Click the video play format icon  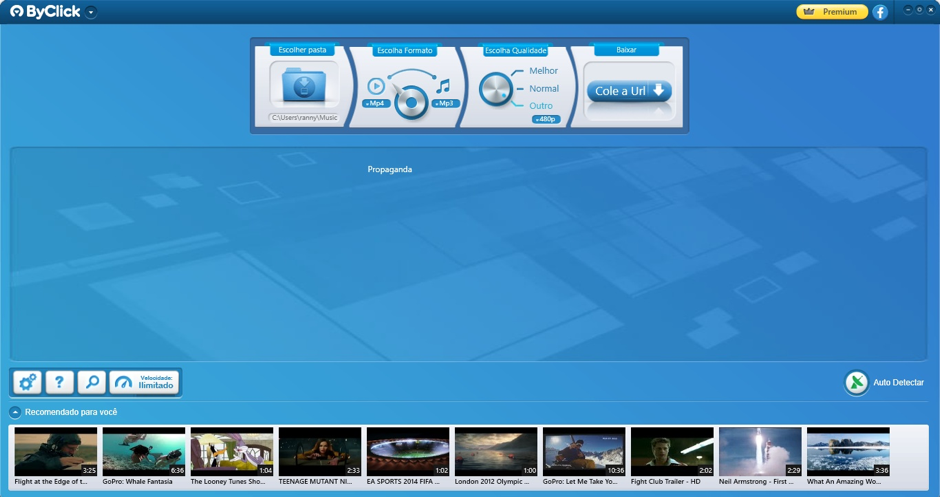(x=376, y=86)
